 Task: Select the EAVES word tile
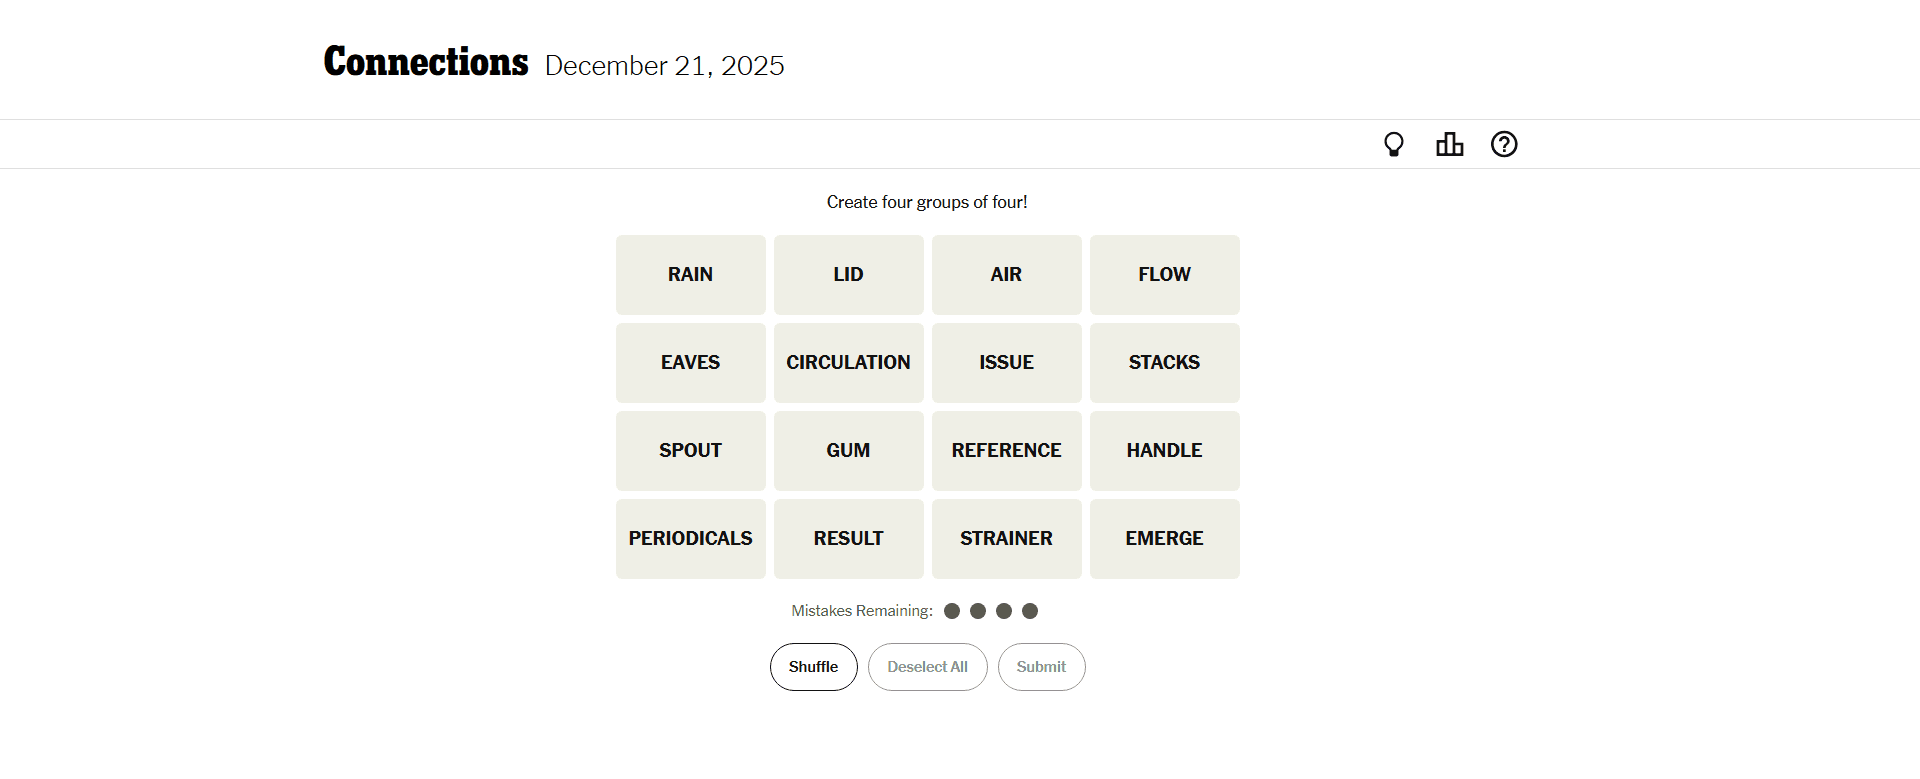(690, 363)
